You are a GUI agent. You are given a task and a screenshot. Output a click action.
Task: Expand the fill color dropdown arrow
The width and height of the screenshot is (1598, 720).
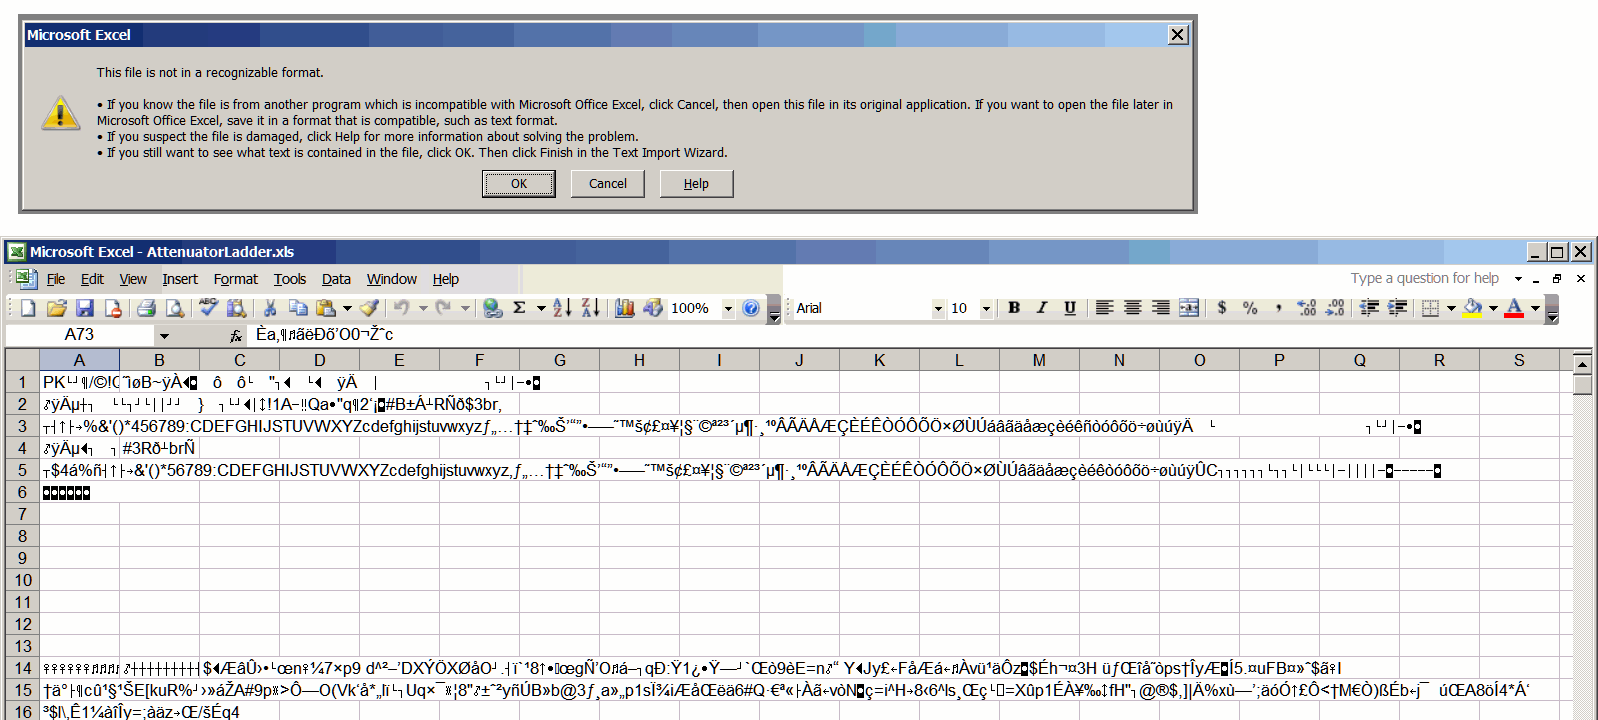[x=1493, y=308]
